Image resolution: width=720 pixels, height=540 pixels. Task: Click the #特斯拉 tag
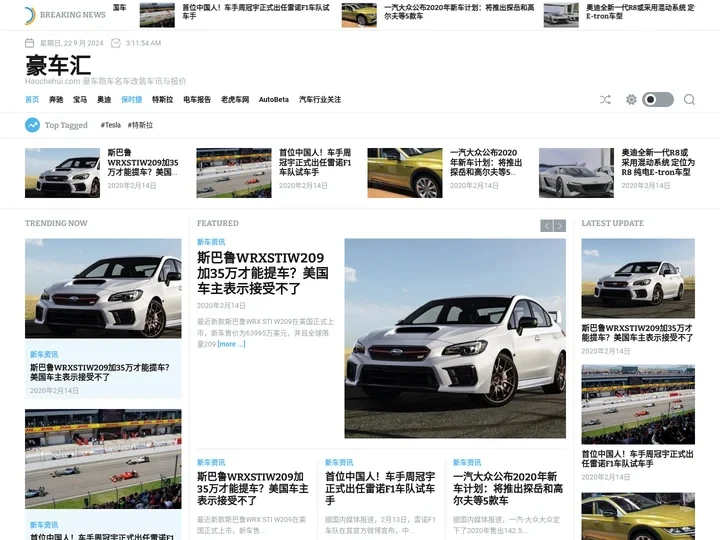(140, 125)
